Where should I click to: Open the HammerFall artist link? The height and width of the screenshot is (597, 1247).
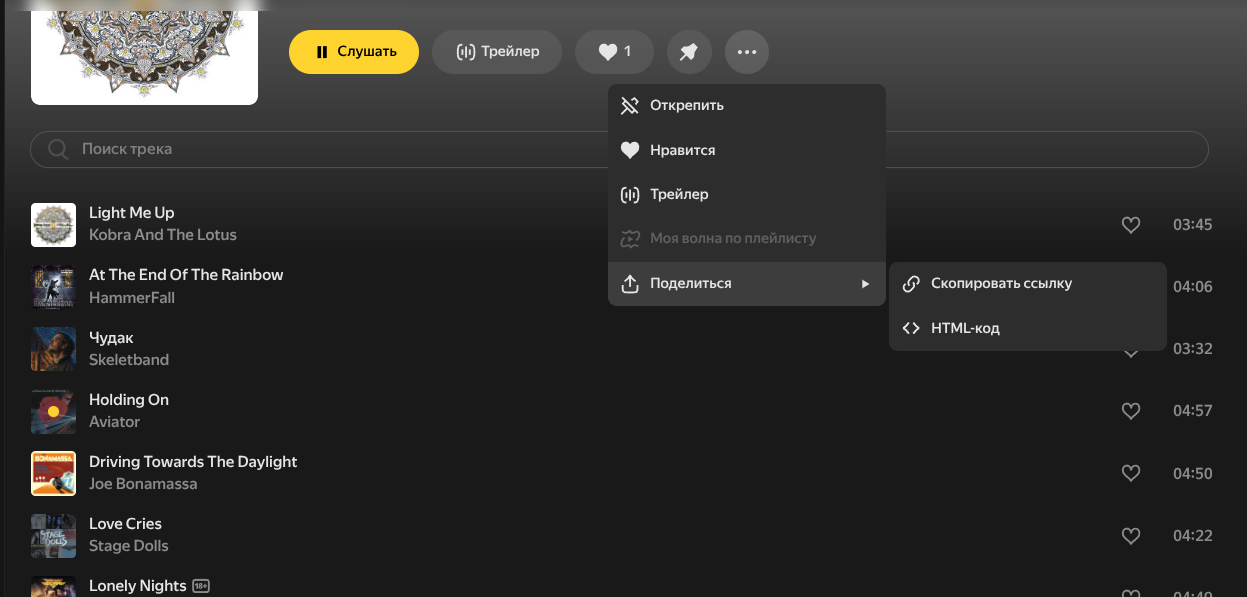tap(131, 297)
